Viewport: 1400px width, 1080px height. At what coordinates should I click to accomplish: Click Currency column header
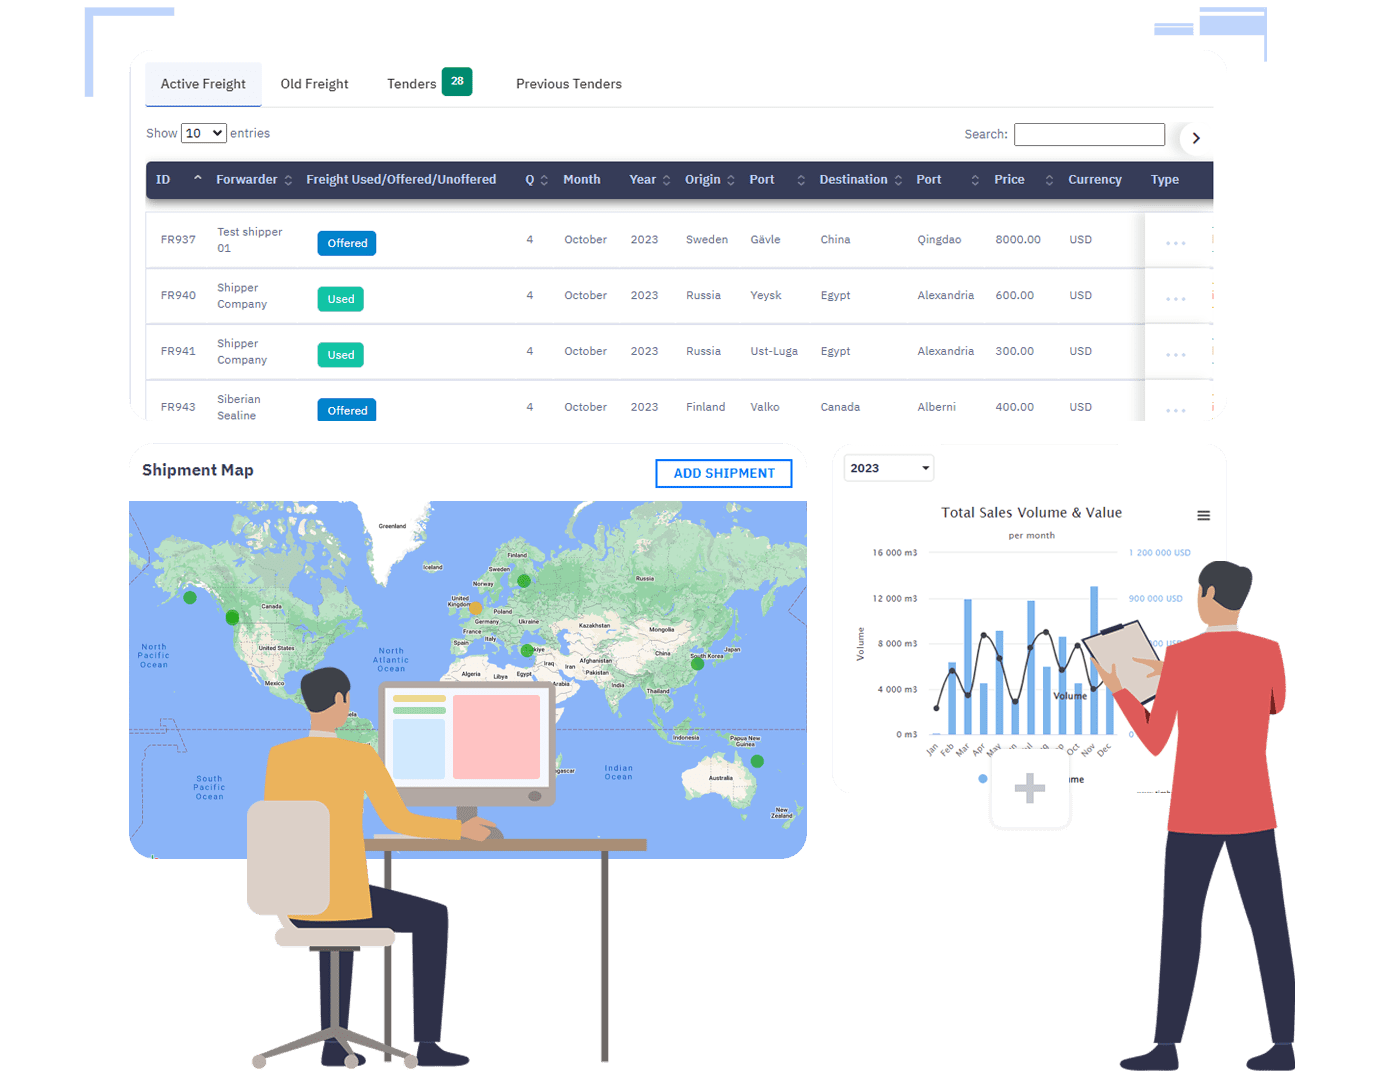click(1095, 180)
